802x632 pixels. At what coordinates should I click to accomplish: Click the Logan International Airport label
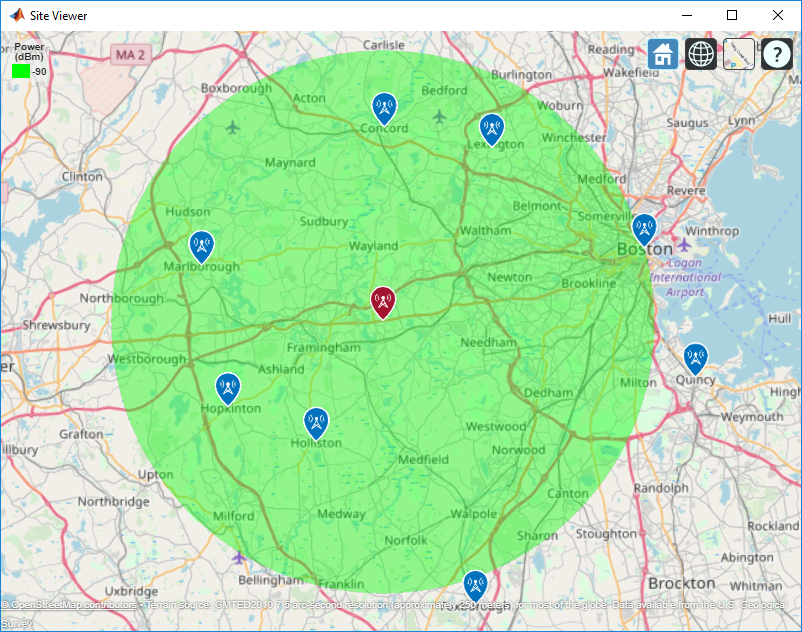pyautogui.click(x=685, y=277)
